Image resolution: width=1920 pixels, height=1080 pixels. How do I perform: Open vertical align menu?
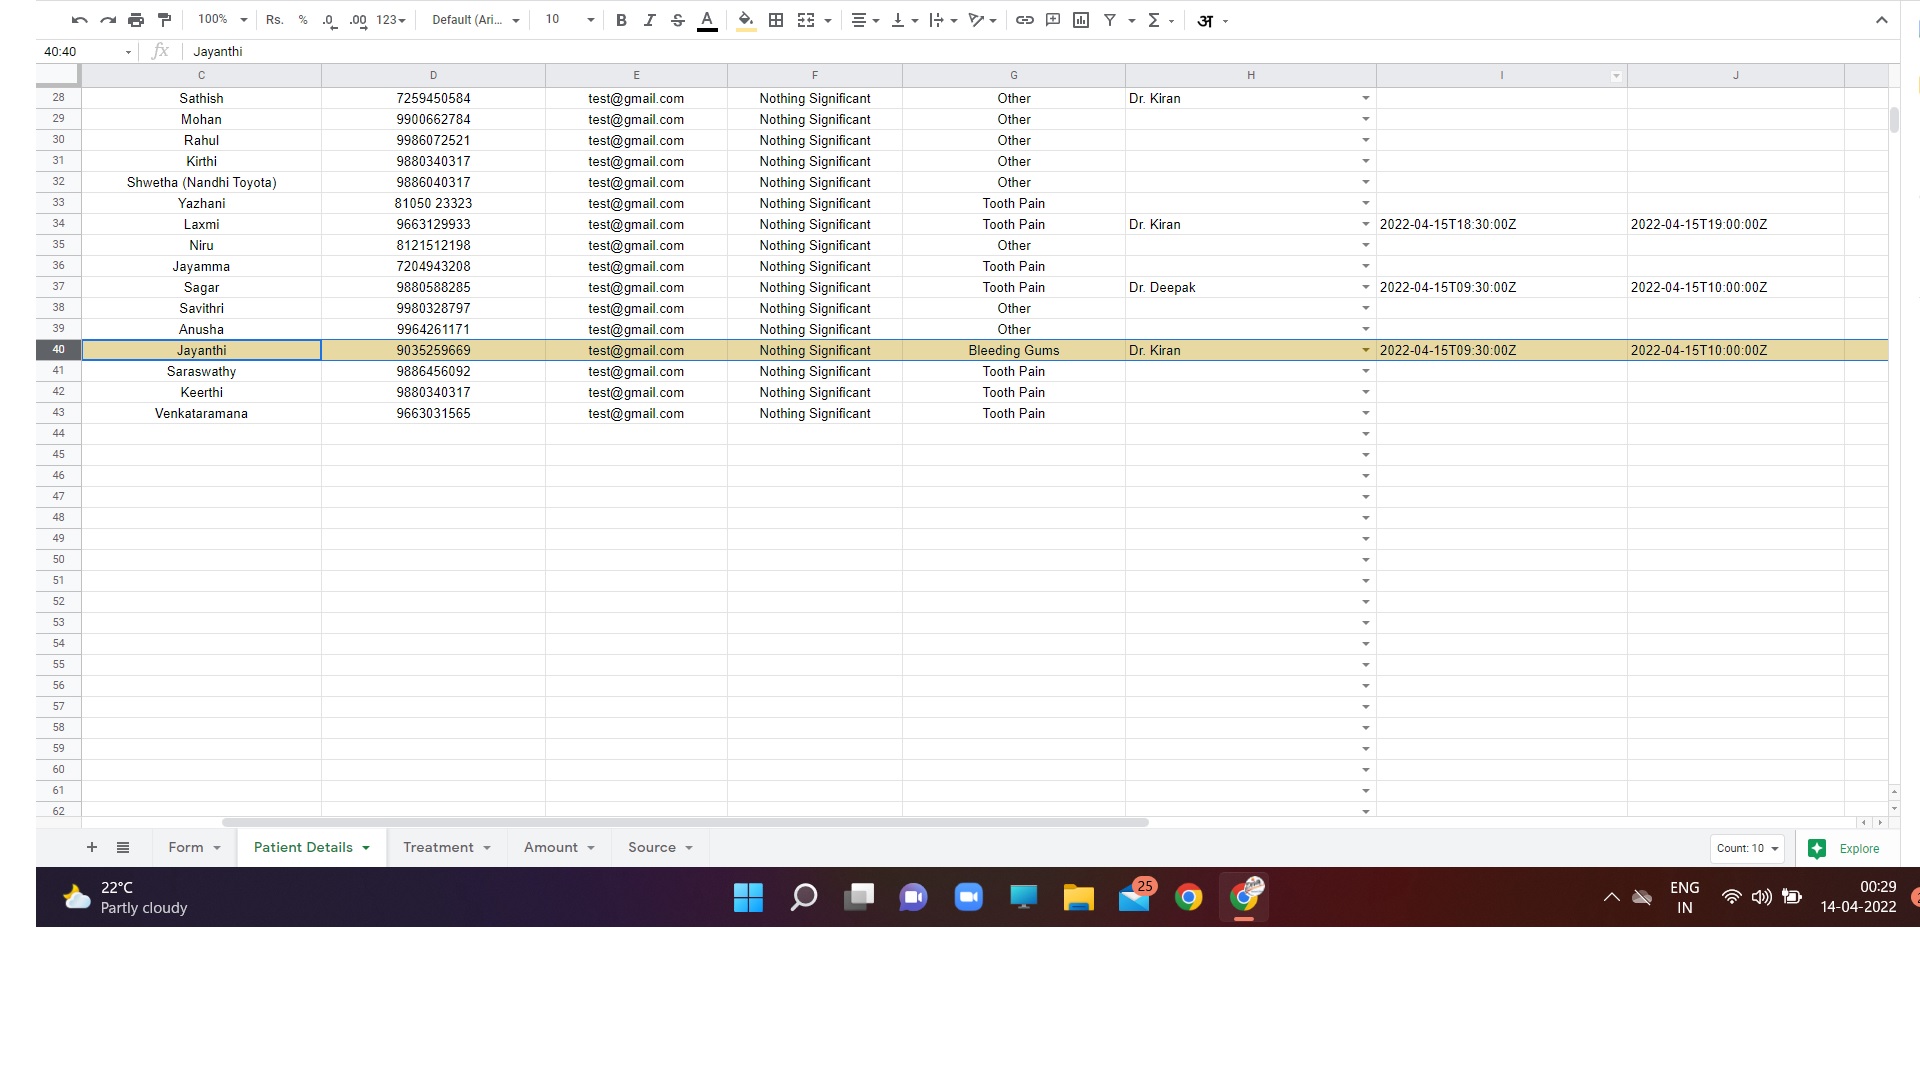click(x=904, y=20)
